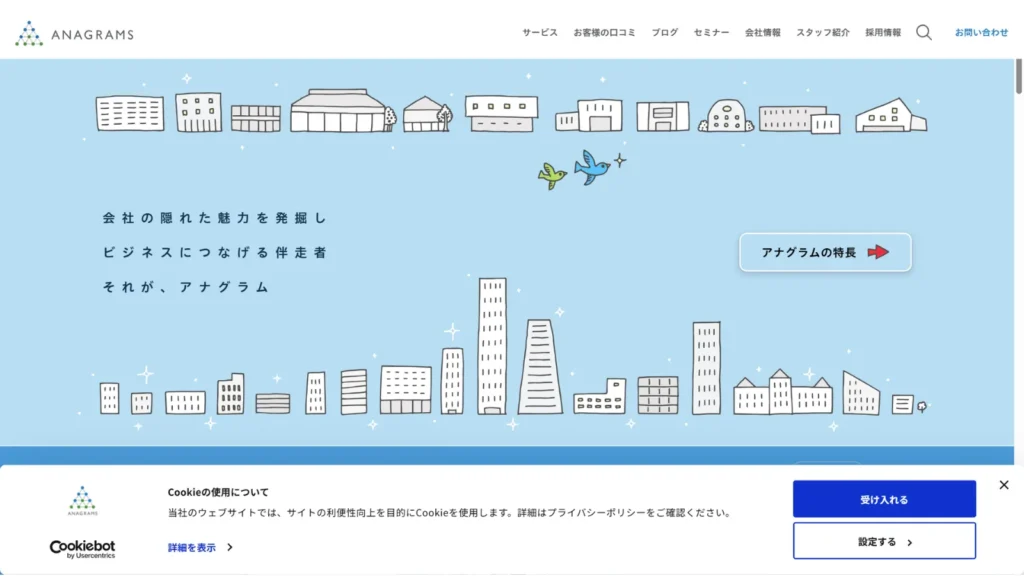Click the Cookiebot by Usercentrics logo
This screenshot has height=576, width=1024.
pyautogui.click(x=82, y=549)
